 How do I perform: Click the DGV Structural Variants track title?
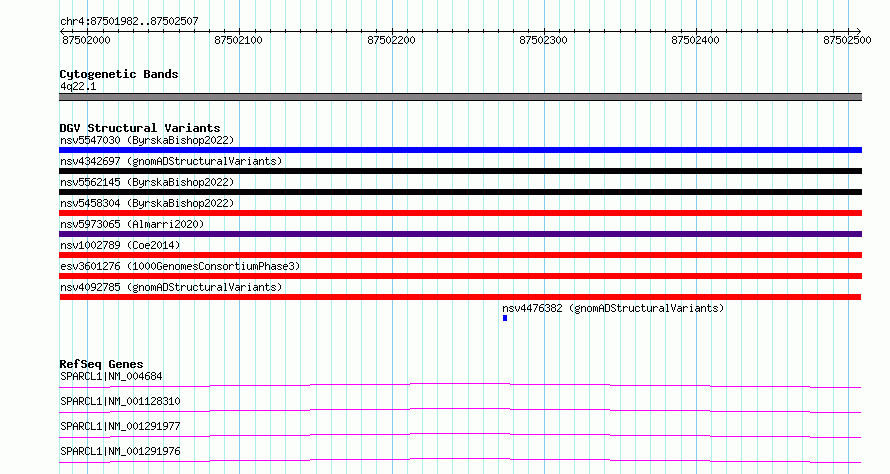tap(140, 128)
